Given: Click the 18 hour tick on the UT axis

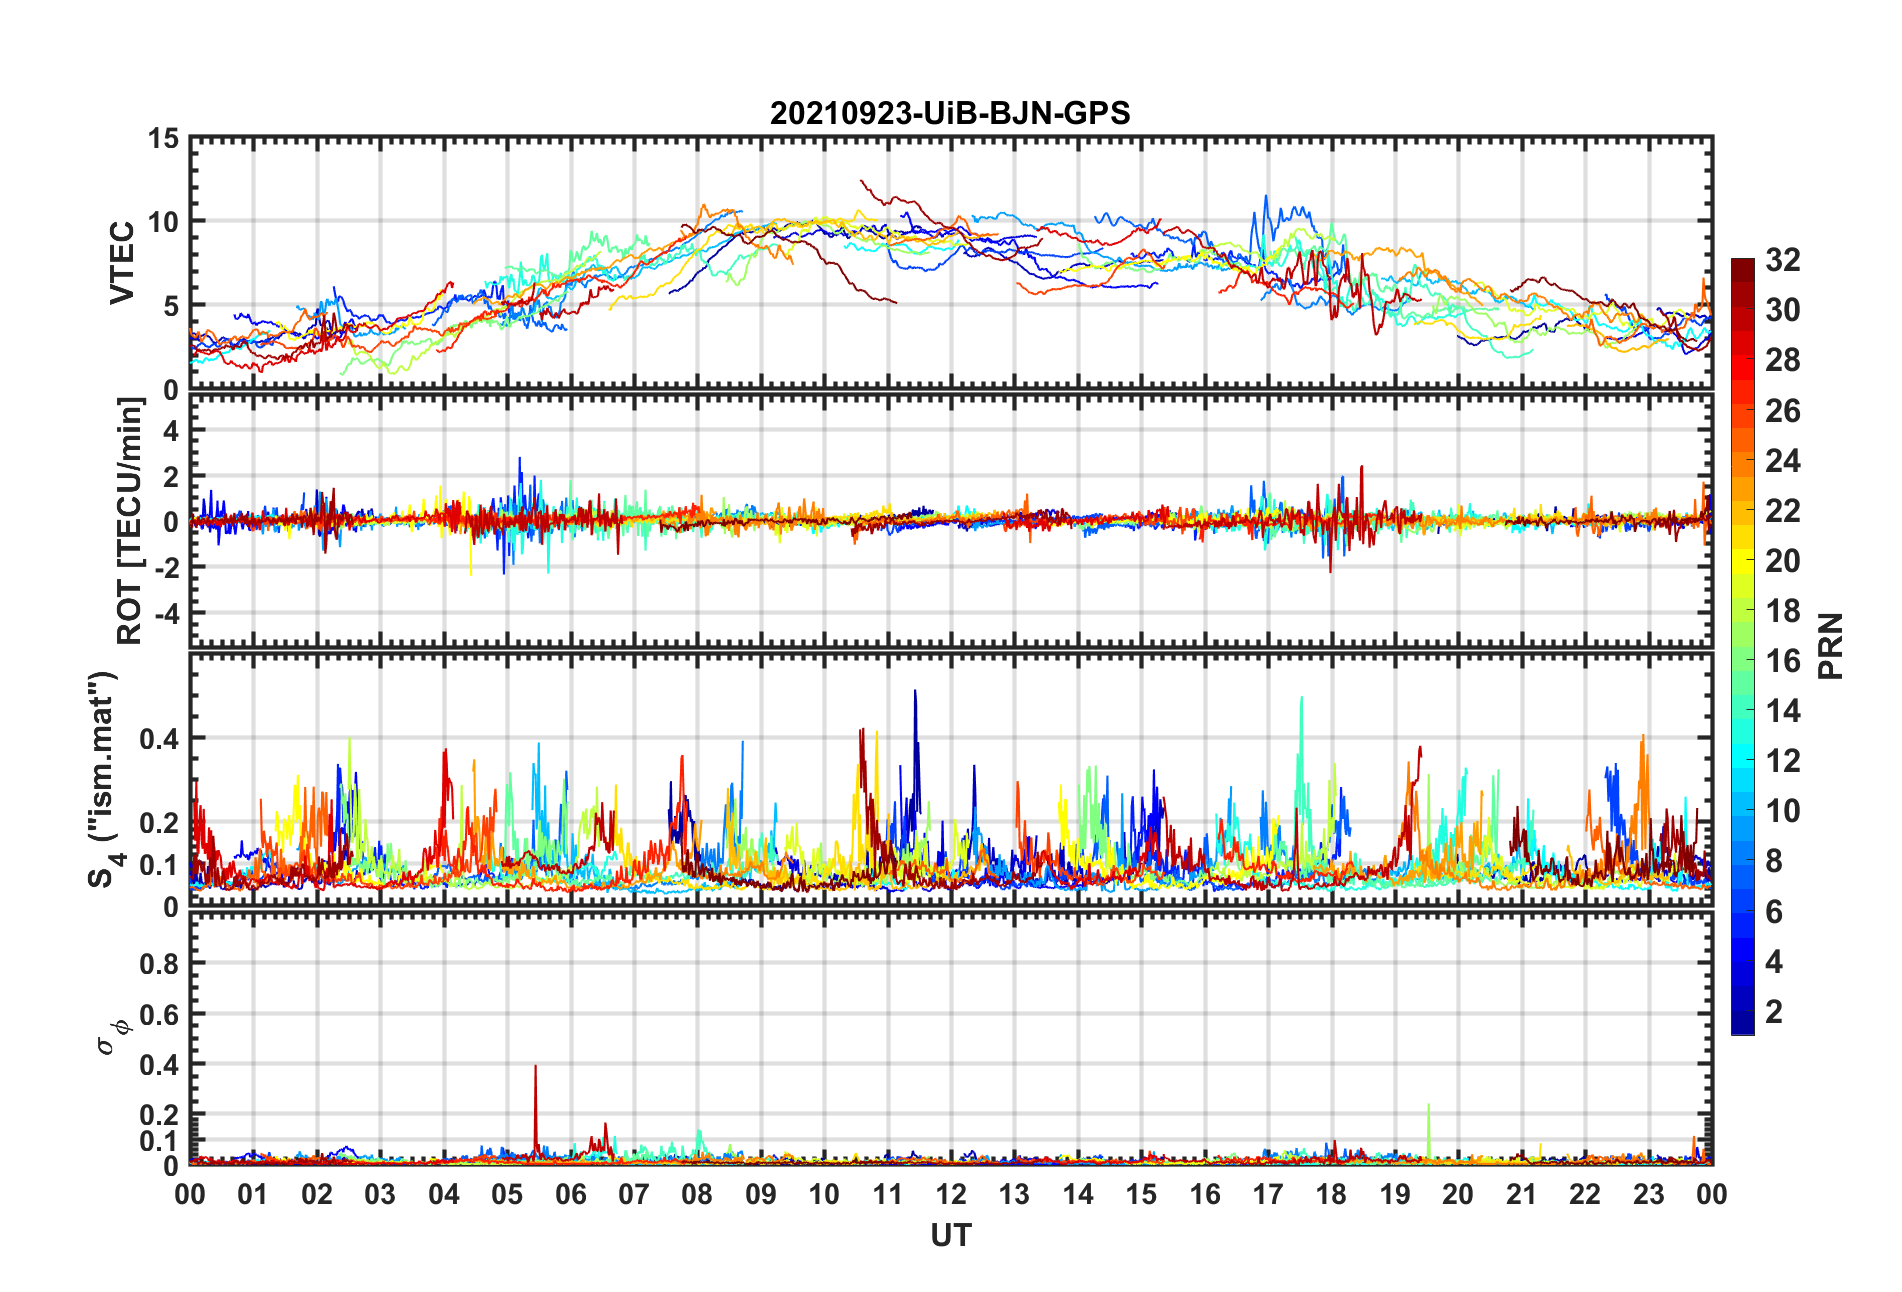Looking at the screenshot, I should point(1331,1194).
